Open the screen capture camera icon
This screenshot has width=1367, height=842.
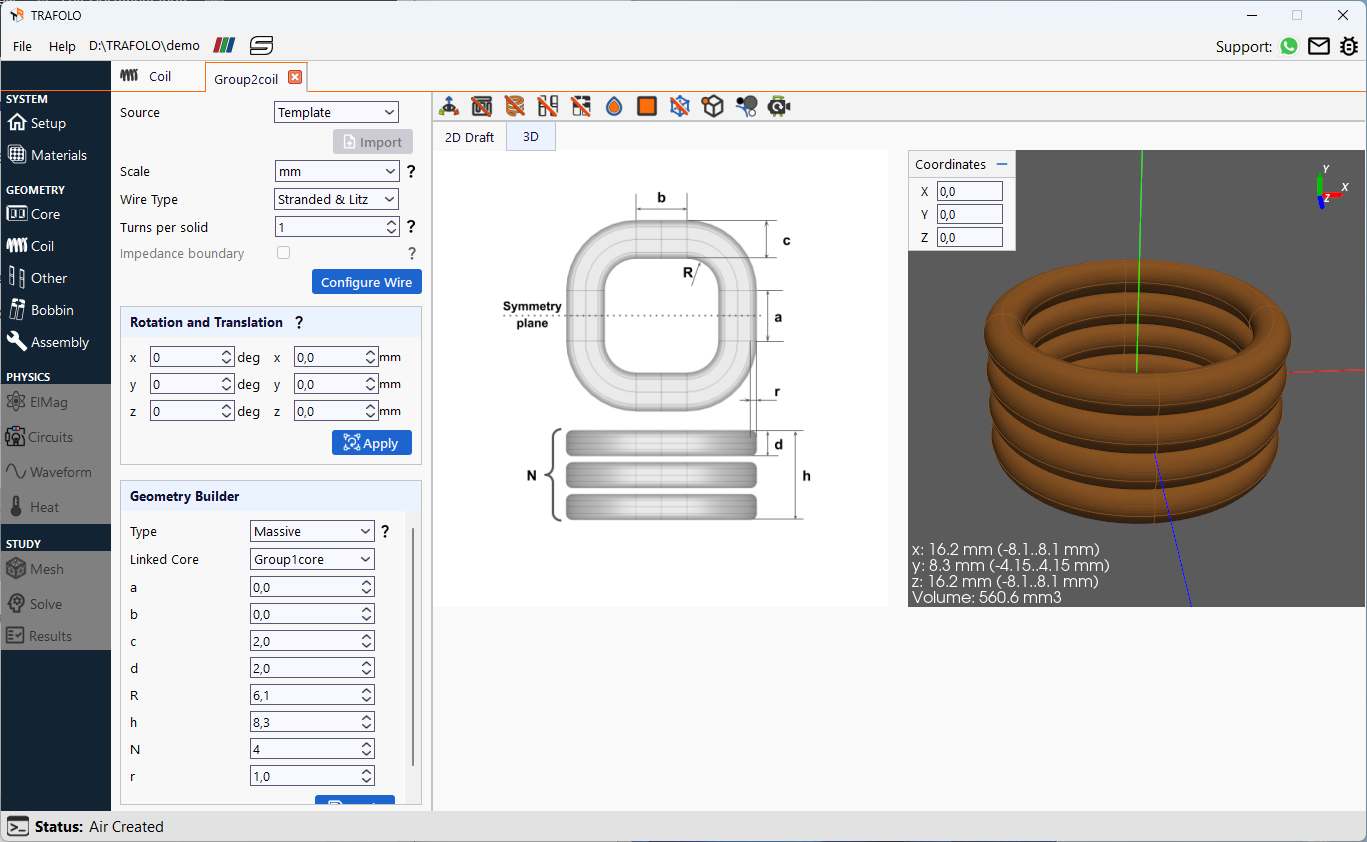pyautogui.click(x=780, y=105)
